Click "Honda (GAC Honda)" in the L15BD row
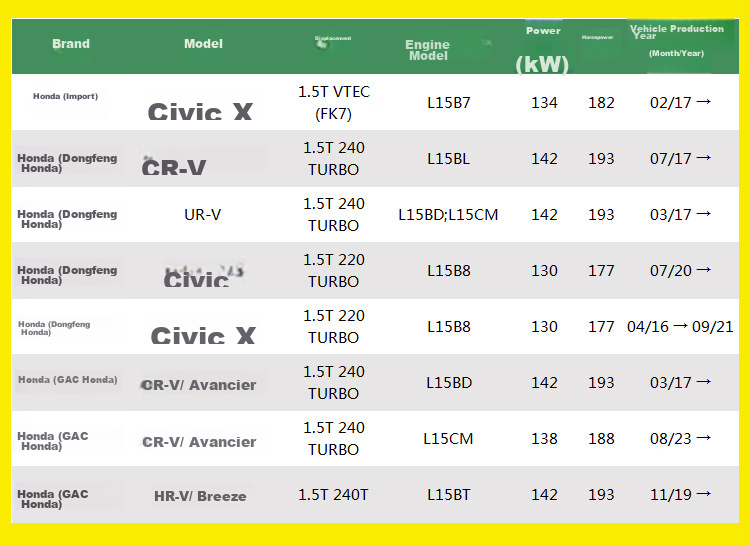Viewport: 750px width, 546px height. coord(67,380)
